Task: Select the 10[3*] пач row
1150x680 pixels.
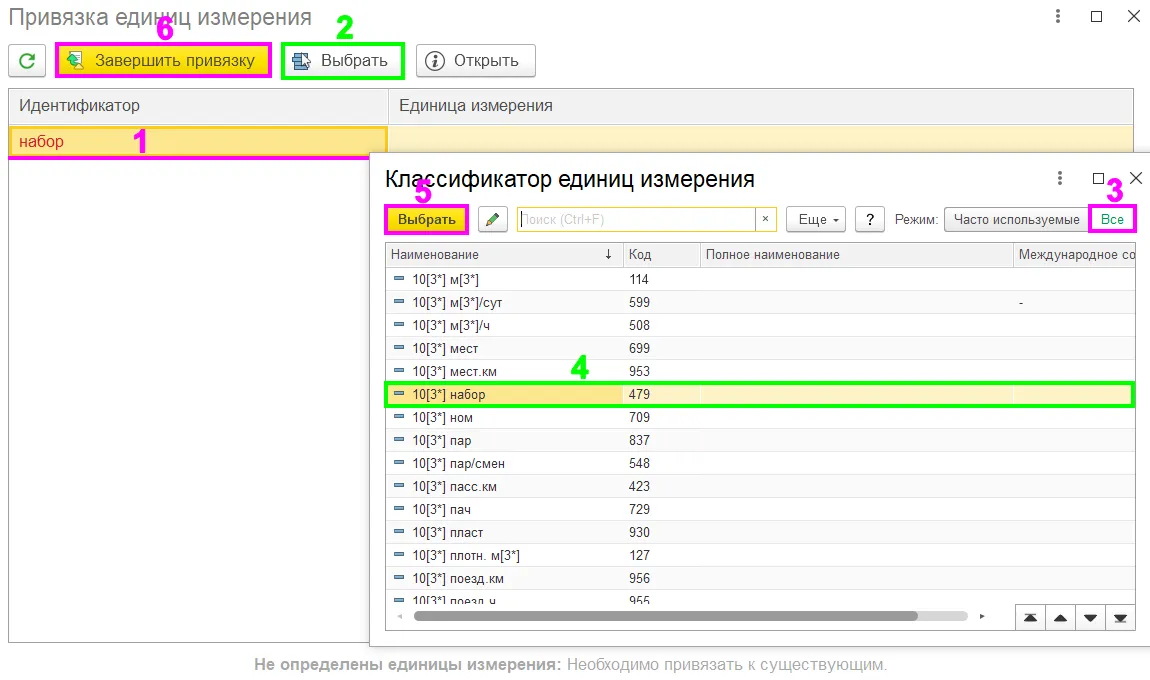Action: click(761, 509)
